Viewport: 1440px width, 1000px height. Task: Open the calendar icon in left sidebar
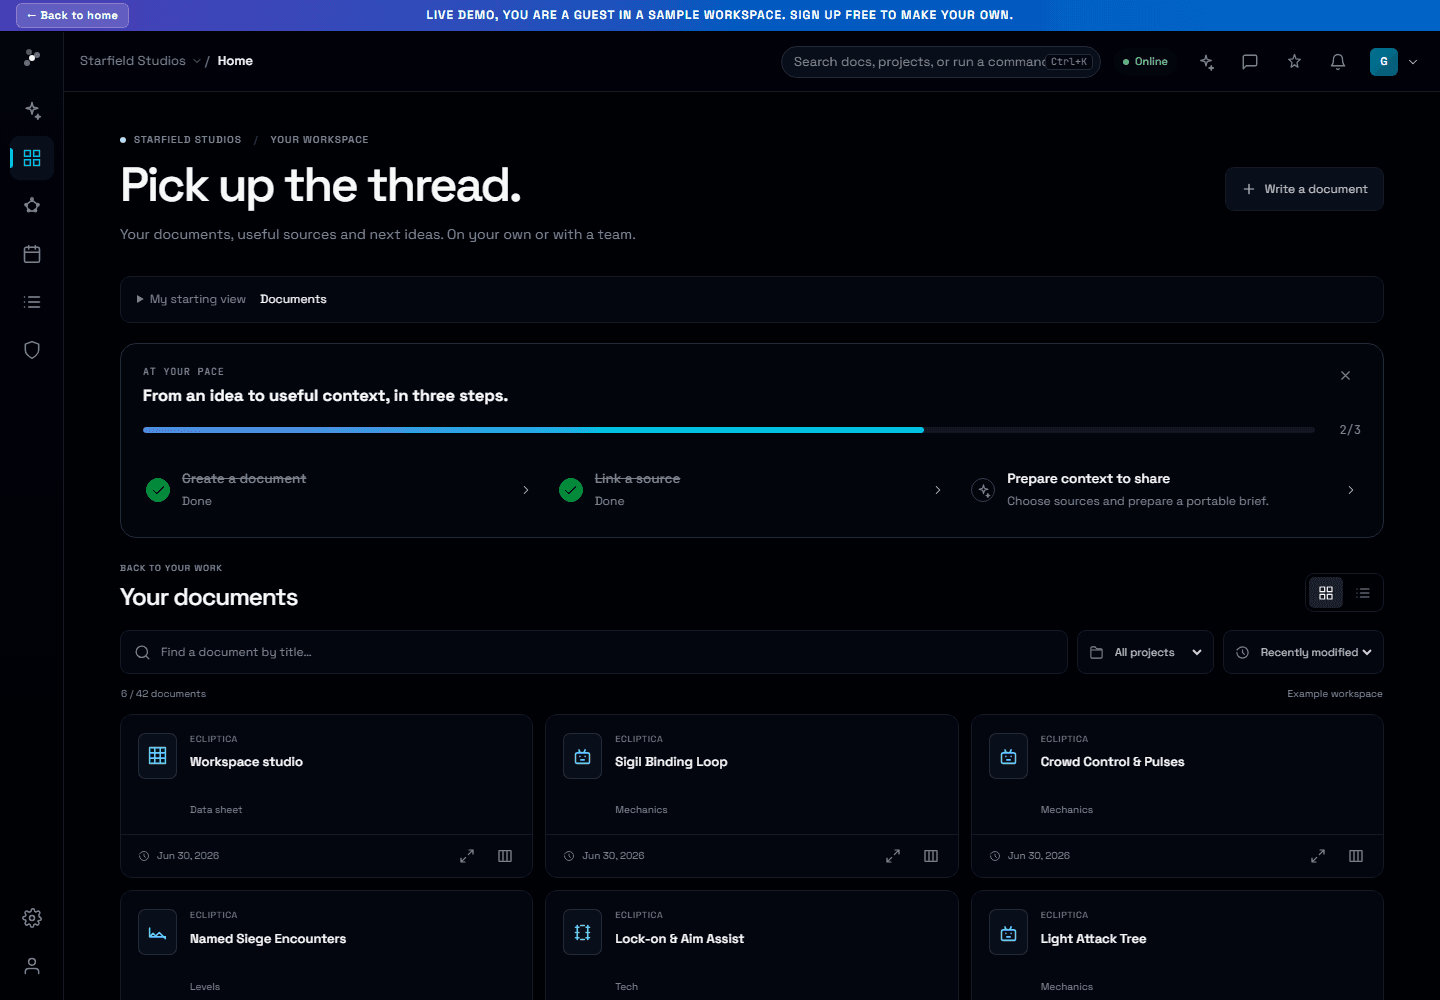click(32, 254)
